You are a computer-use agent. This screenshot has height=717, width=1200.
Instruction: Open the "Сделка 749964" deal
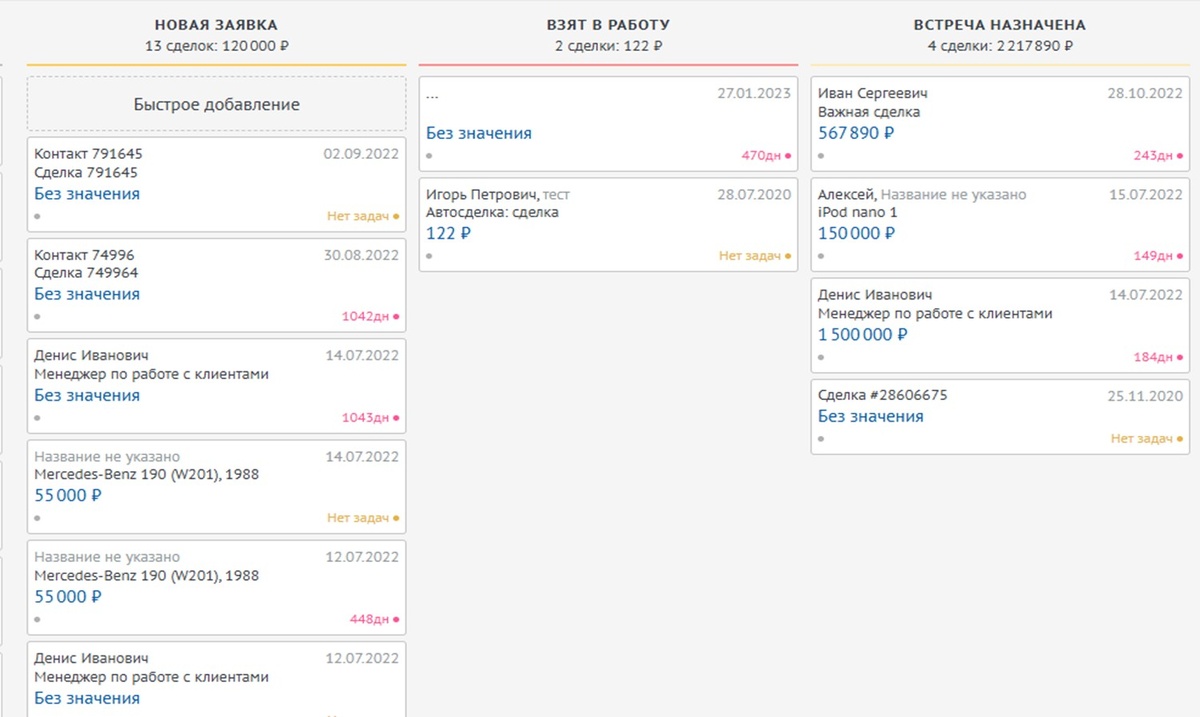click(86, 273)
